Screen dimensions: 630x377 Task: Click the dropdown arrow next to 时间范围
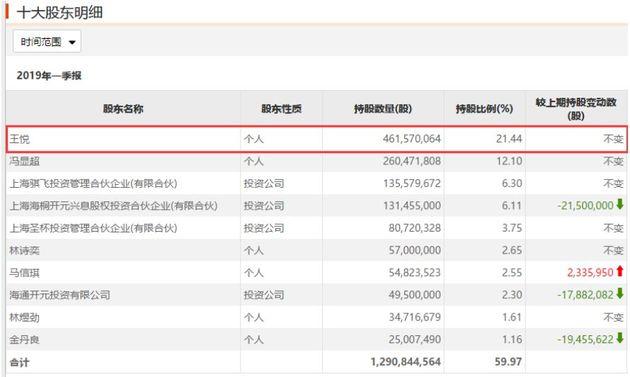72,42
